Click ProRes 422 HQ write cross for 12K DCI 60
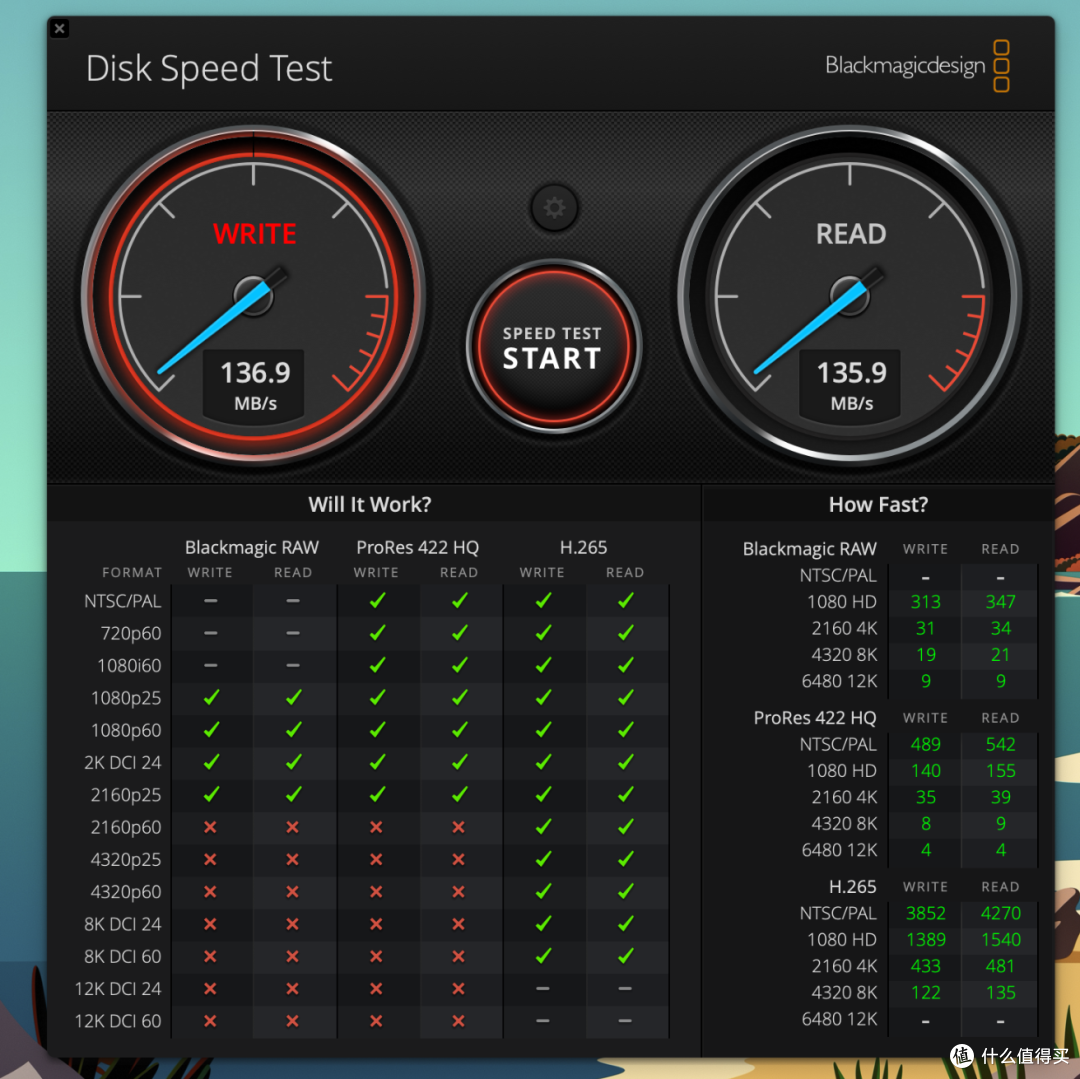The height and width of the screenshot is (1079, 1080). click(x=376, y=1021)
